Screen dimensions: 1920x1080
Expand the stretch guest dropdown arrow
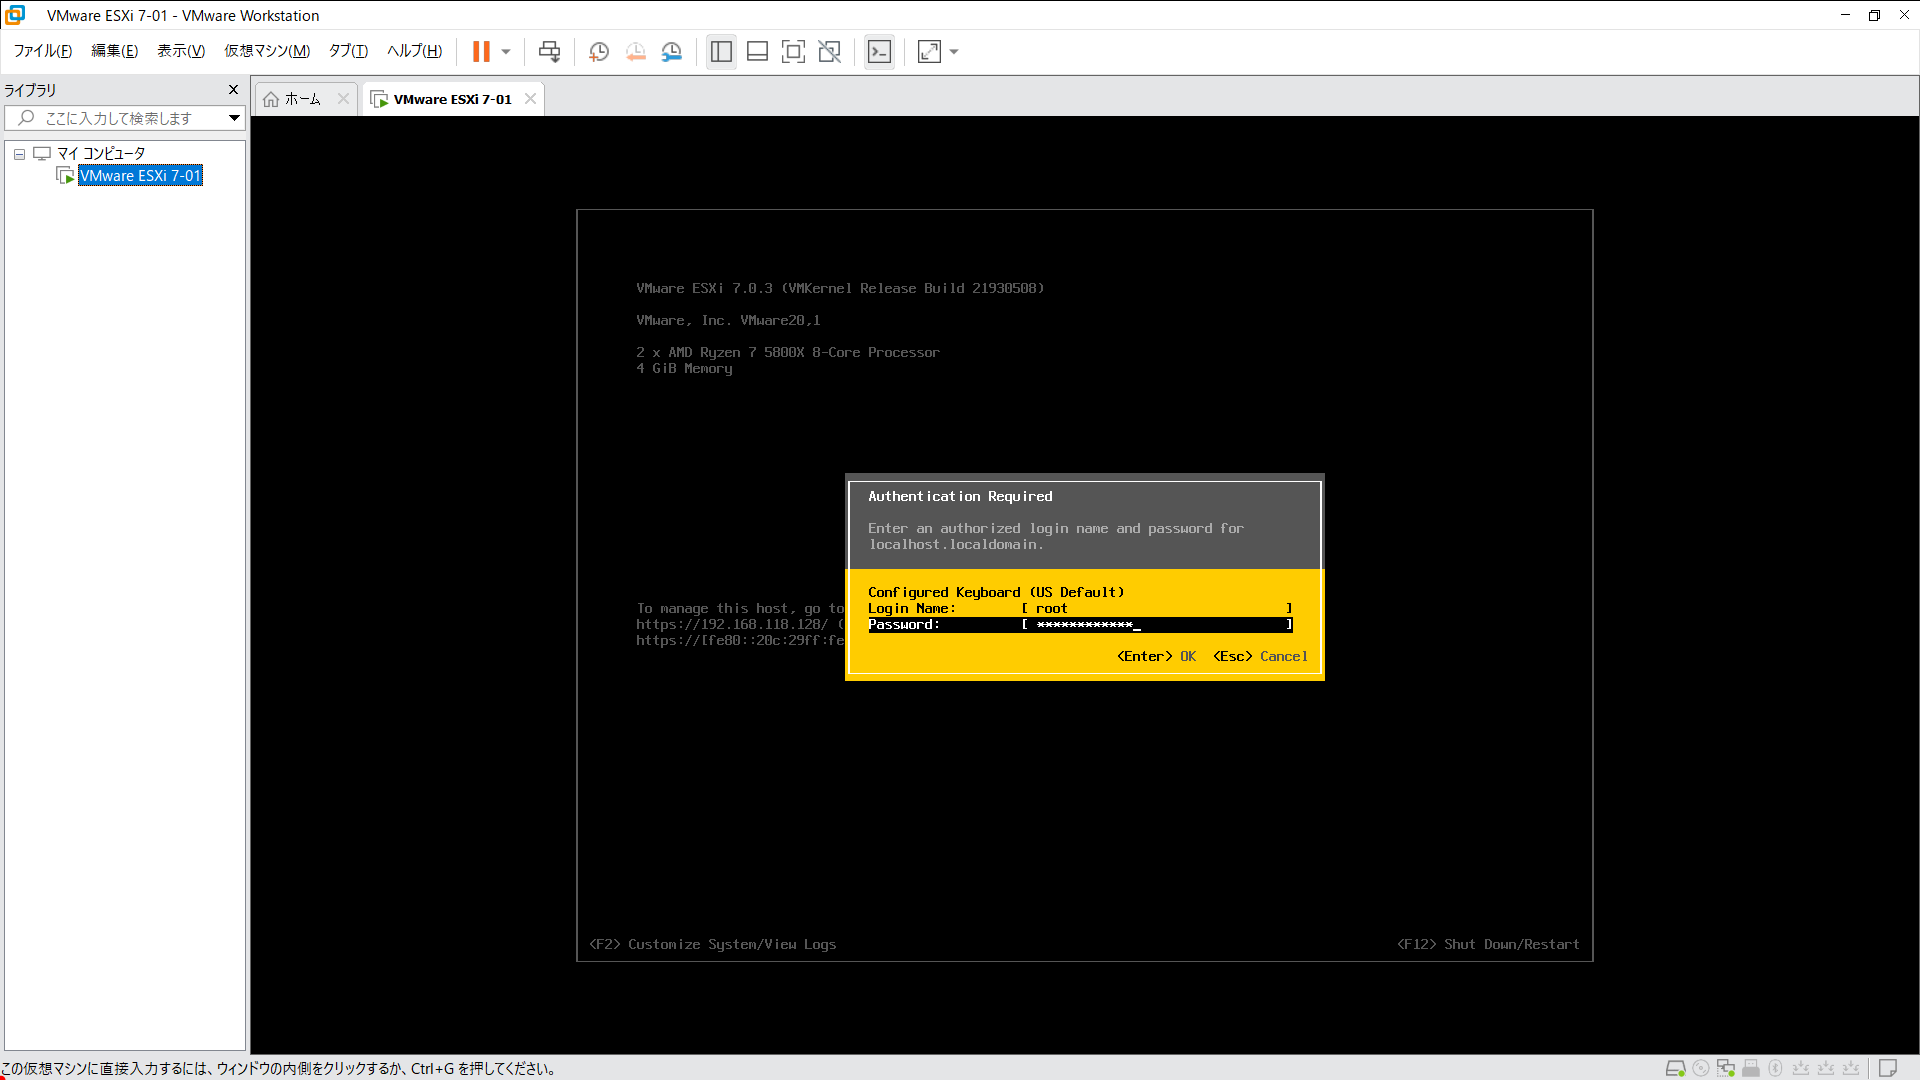(x=954, y=51)
